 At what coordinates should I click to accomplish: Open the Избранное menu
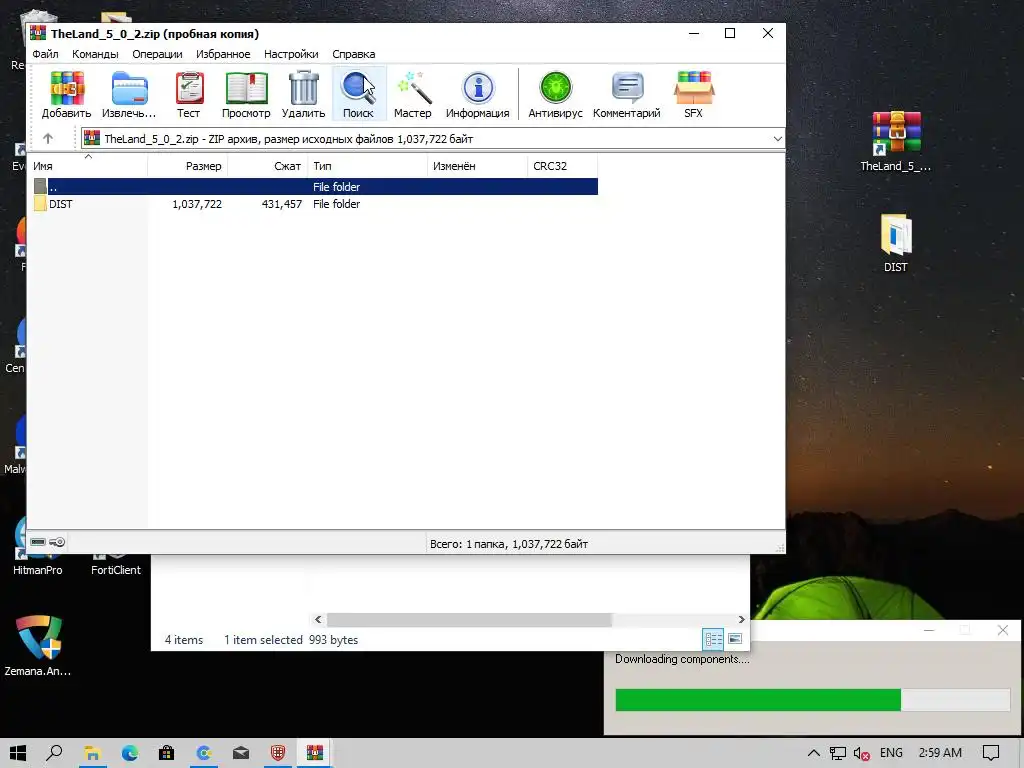(x=223, y=54)
